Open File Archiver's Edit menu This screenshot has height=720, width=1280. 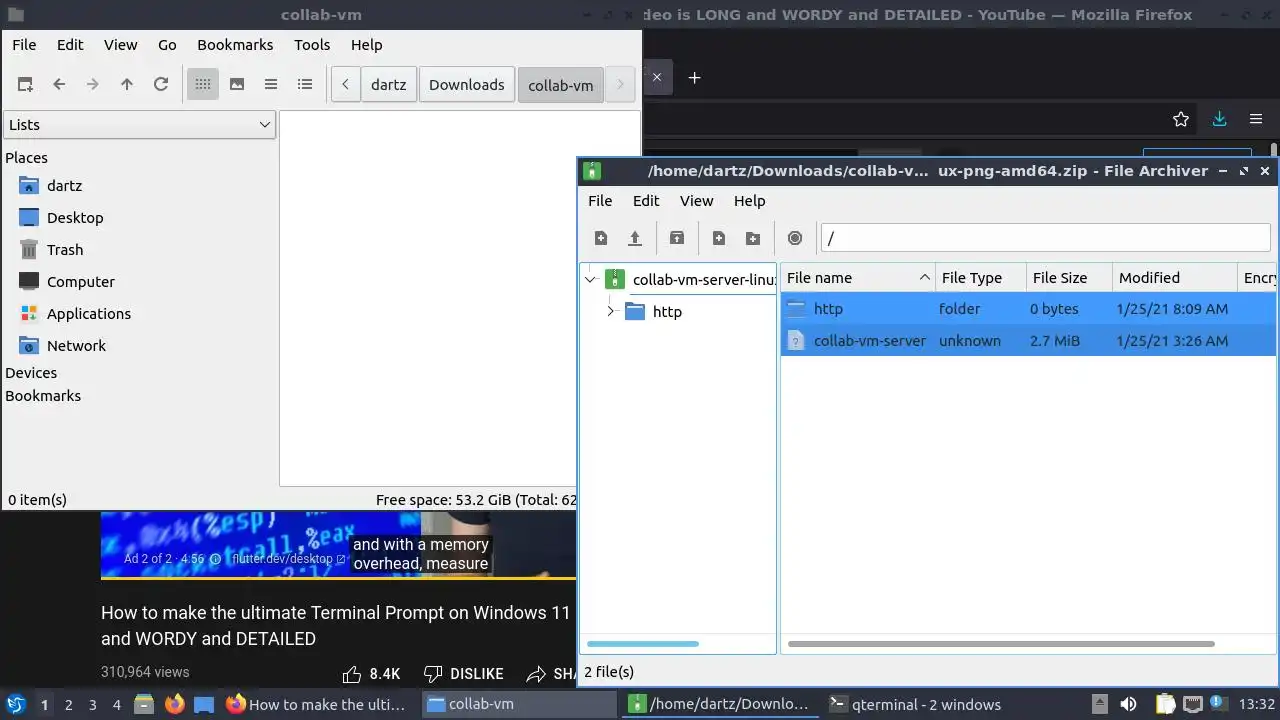point(646,201)
